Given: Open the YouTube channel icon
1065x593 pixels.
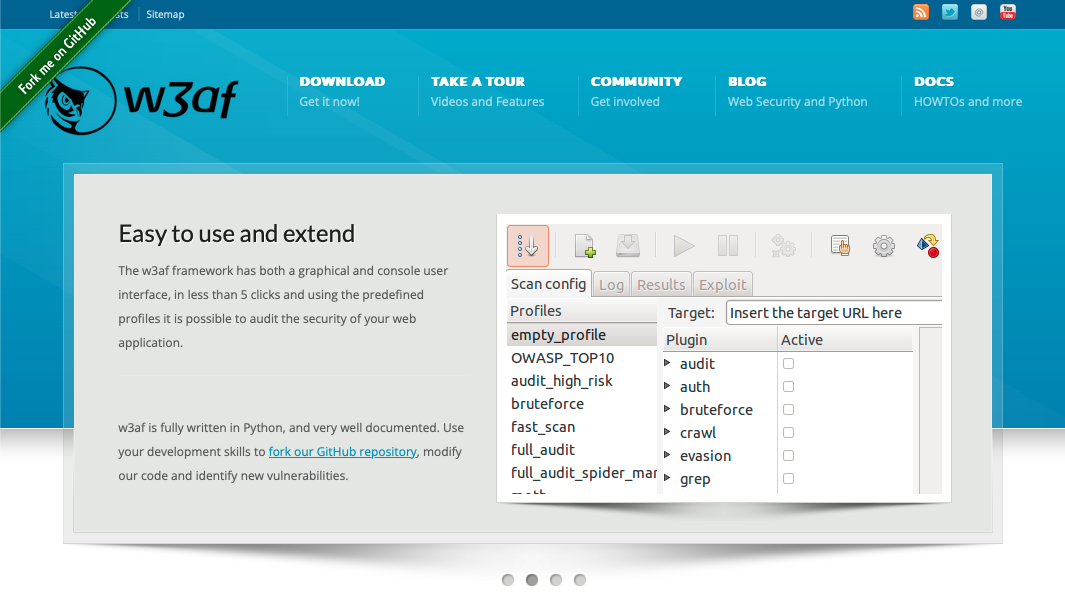Looking at the screenshot, I should point(1008,12).
